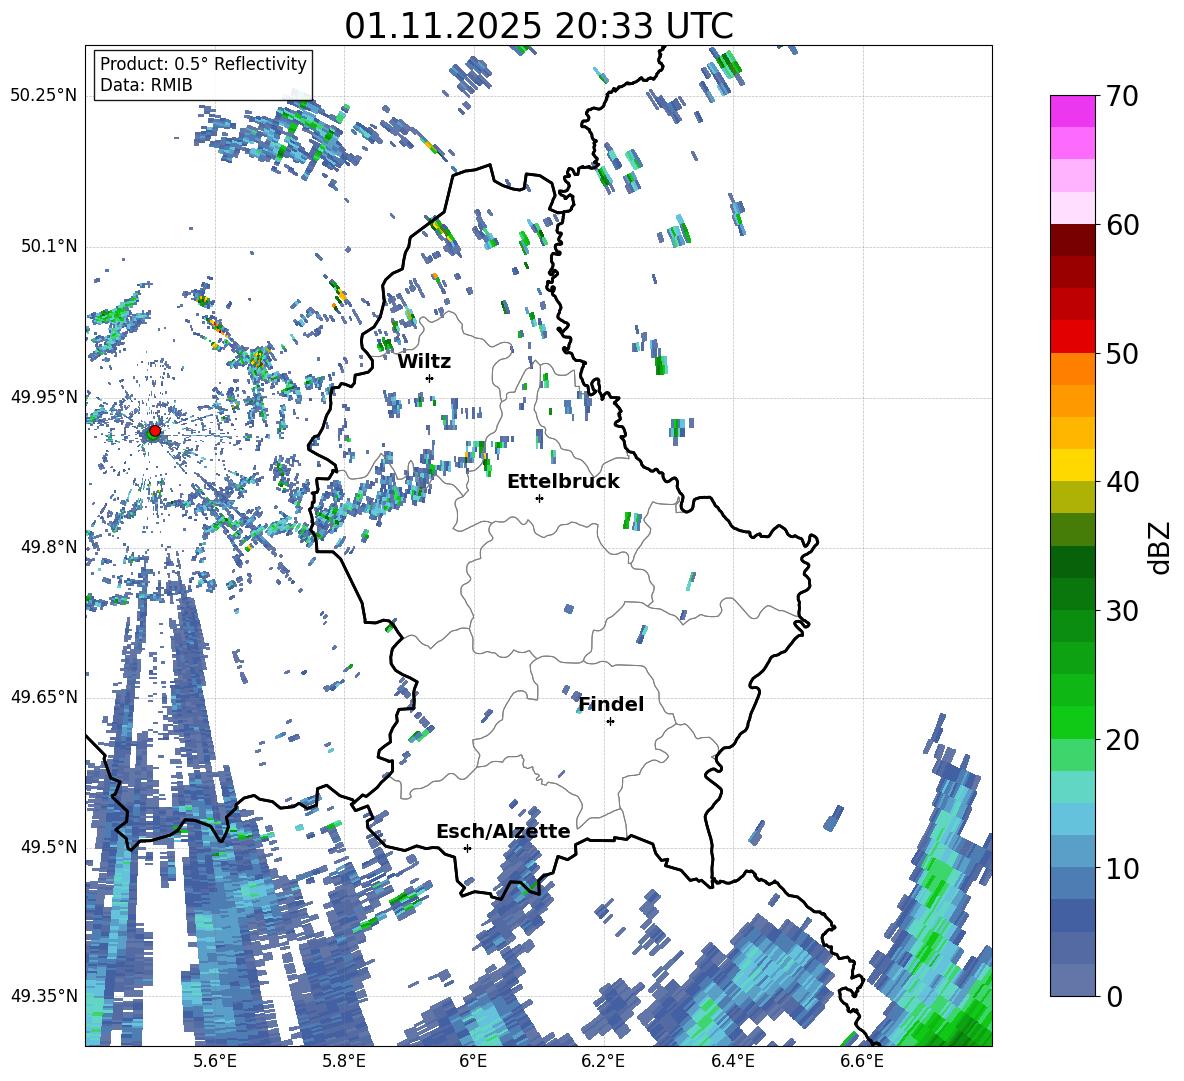The width and height of the screenshot is (1184, 1081).
Task: Click the 50.25°N latitude tick label
Action: coord(44,96)
